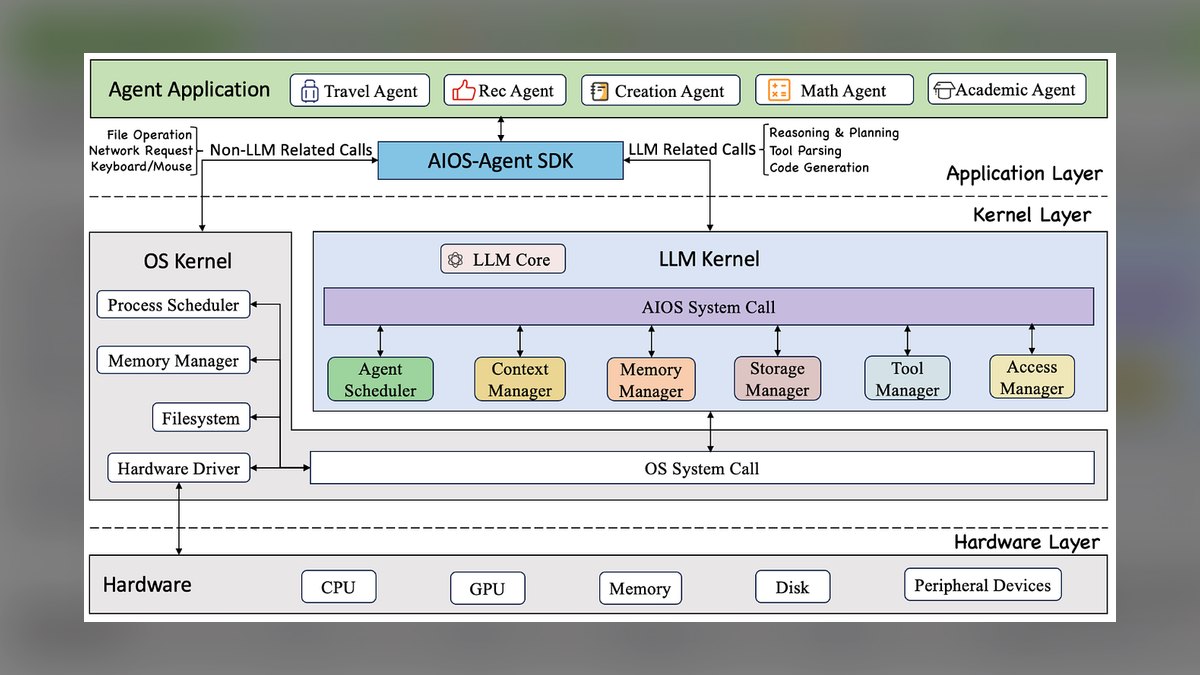Select the yellow Context Manager module

[x=520, y=380]
